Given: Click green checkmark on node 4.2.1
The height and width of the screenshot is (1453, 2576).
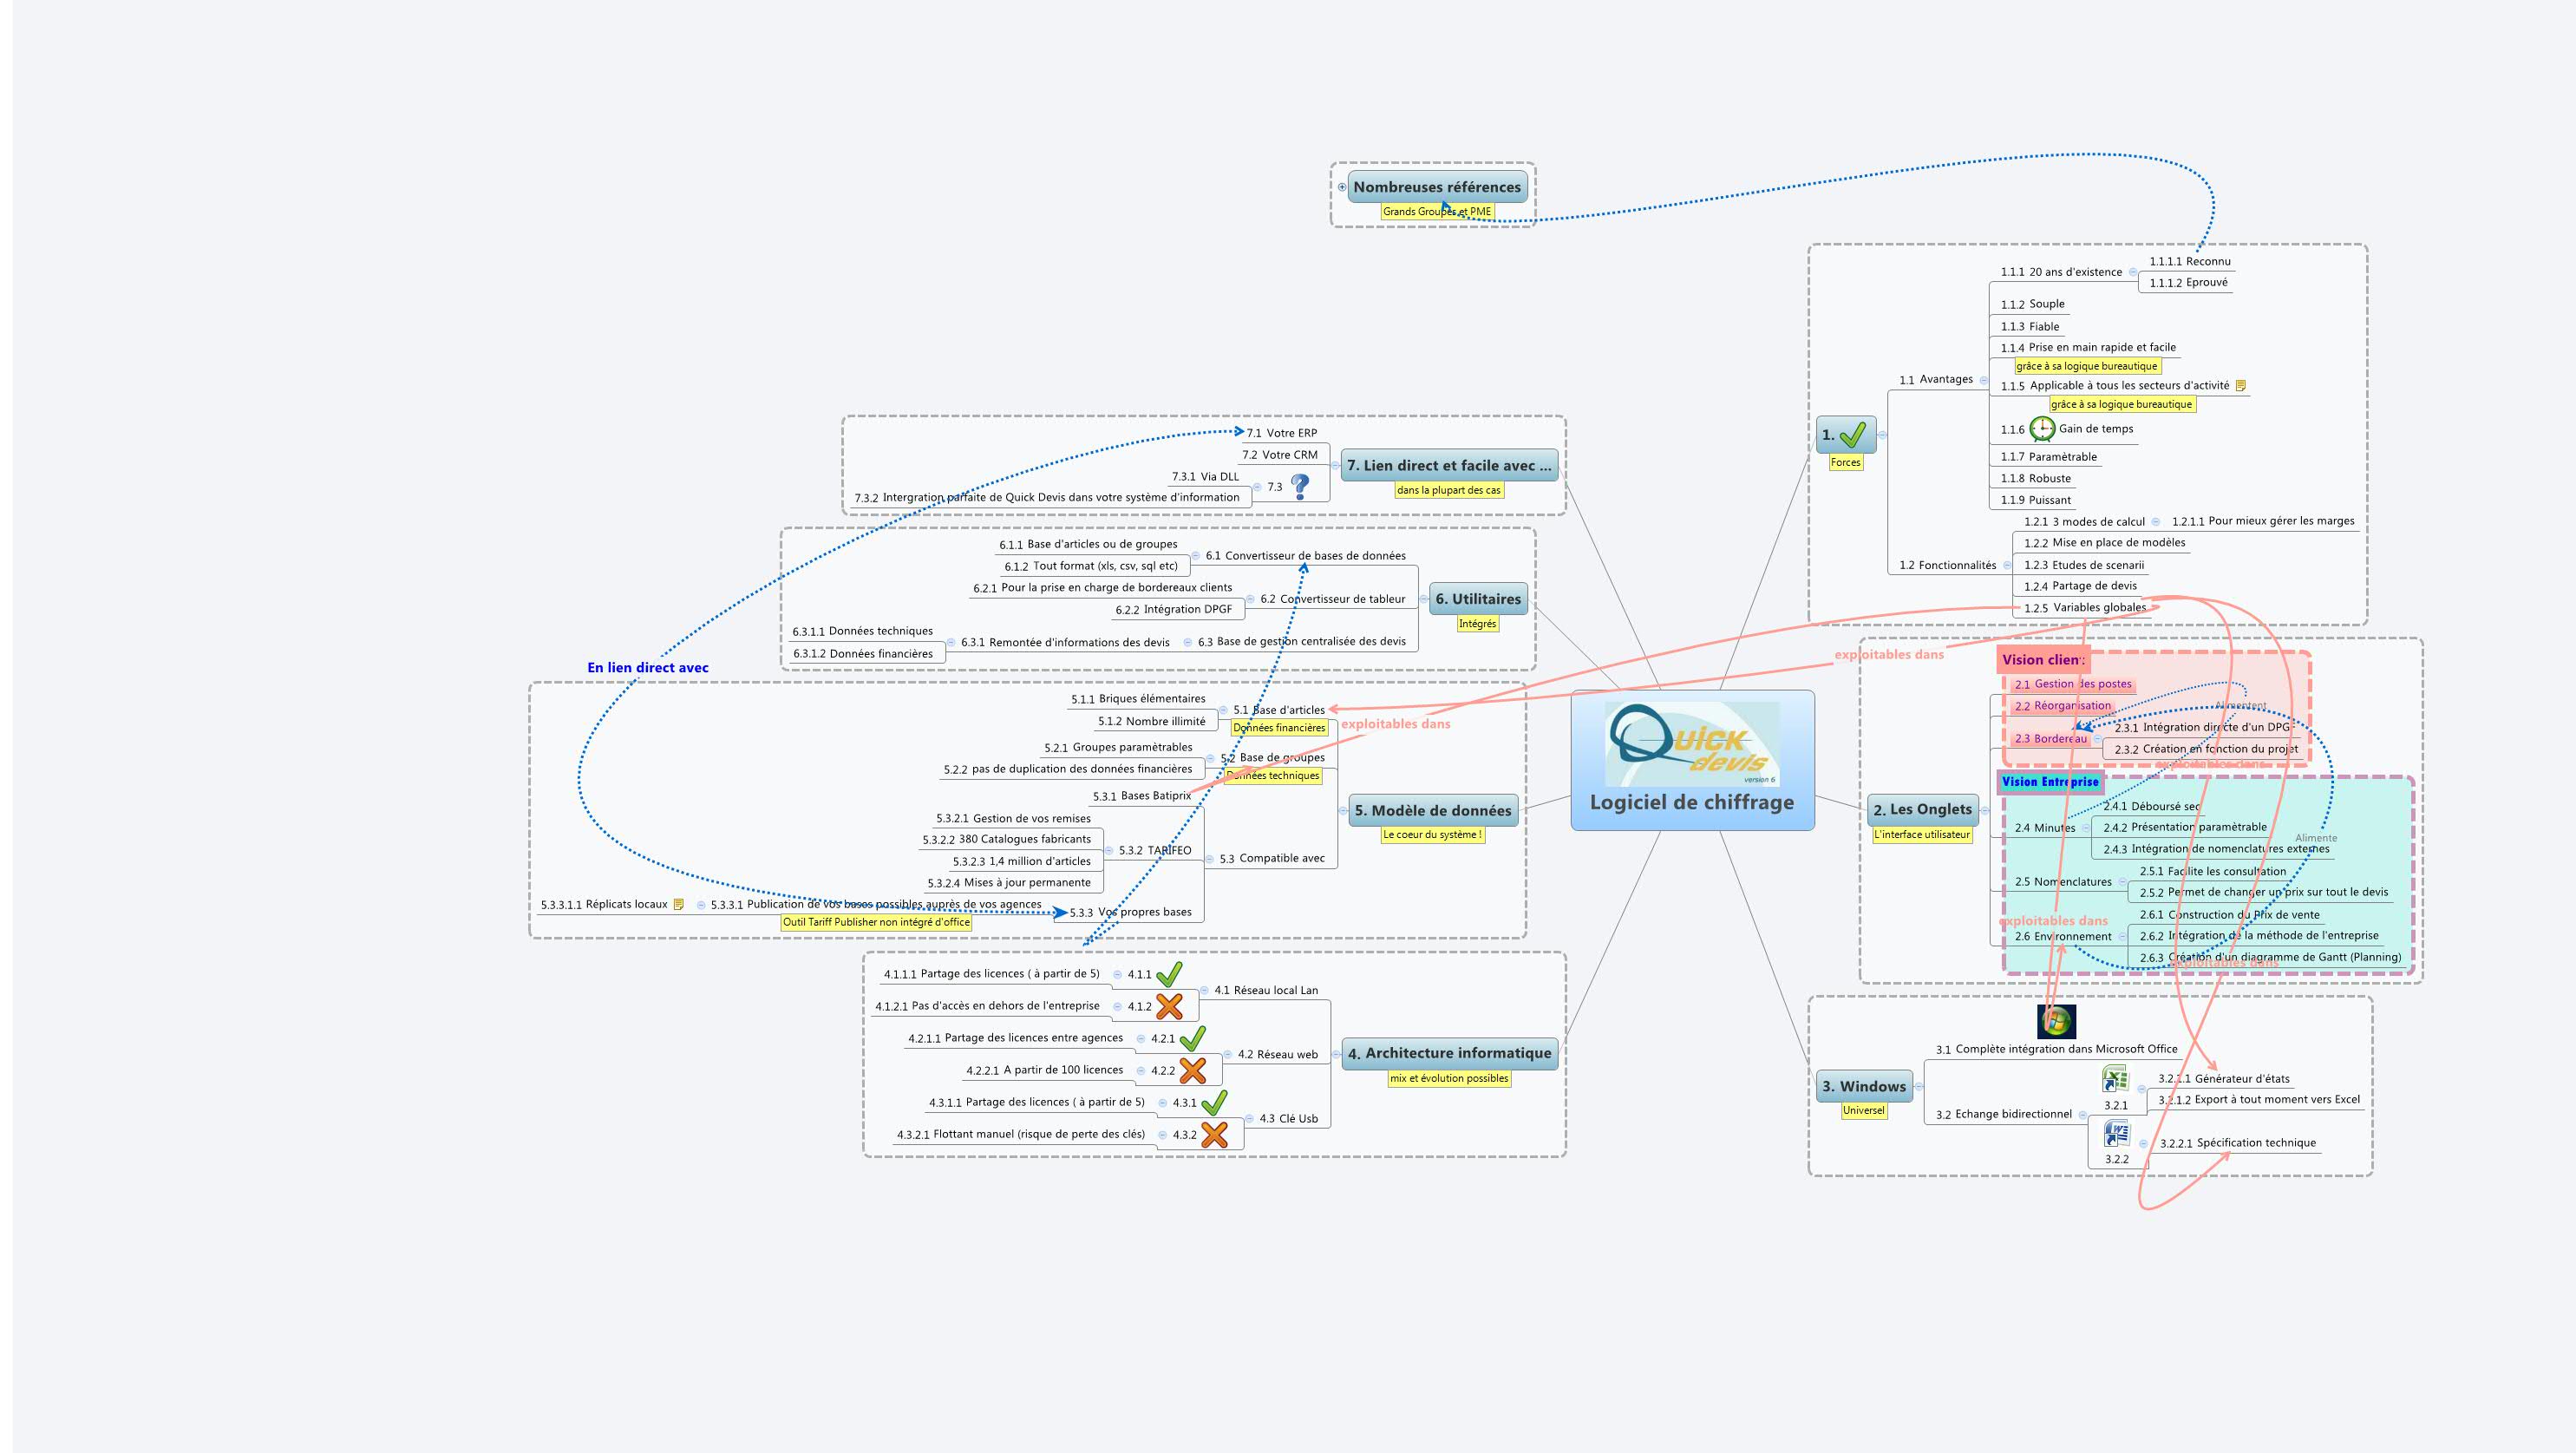Looking at the screenshot, I should coord(1192,1038).
